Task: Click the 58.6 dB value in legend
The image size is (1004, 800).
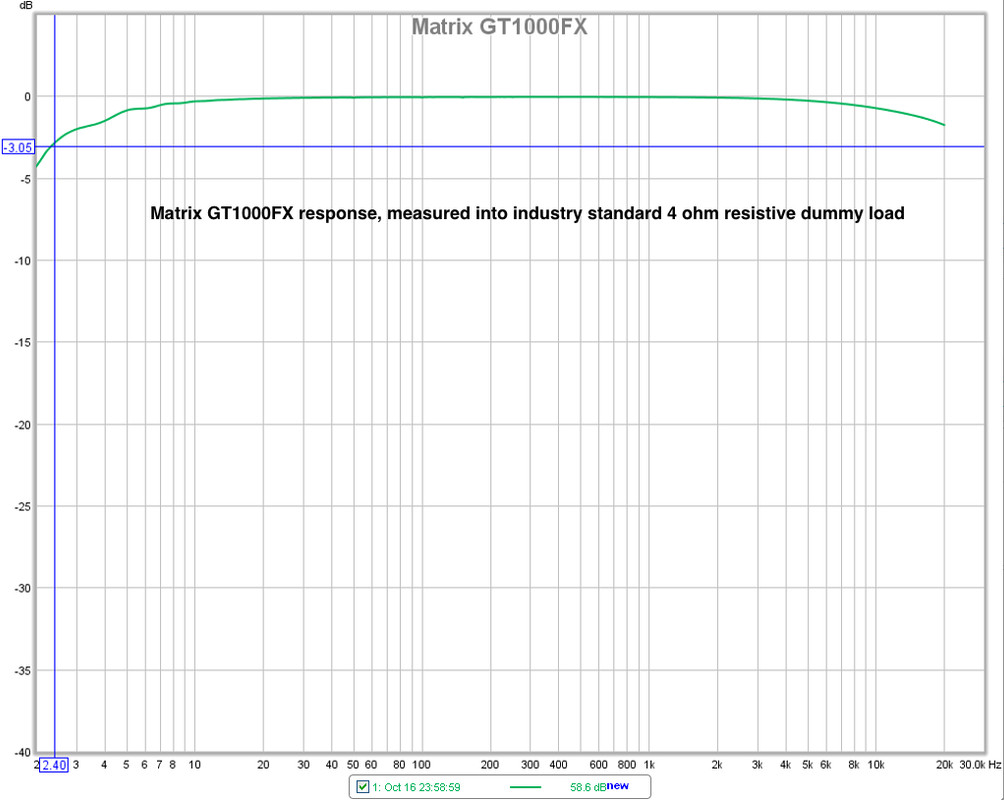Action: (x=587, y=787)
